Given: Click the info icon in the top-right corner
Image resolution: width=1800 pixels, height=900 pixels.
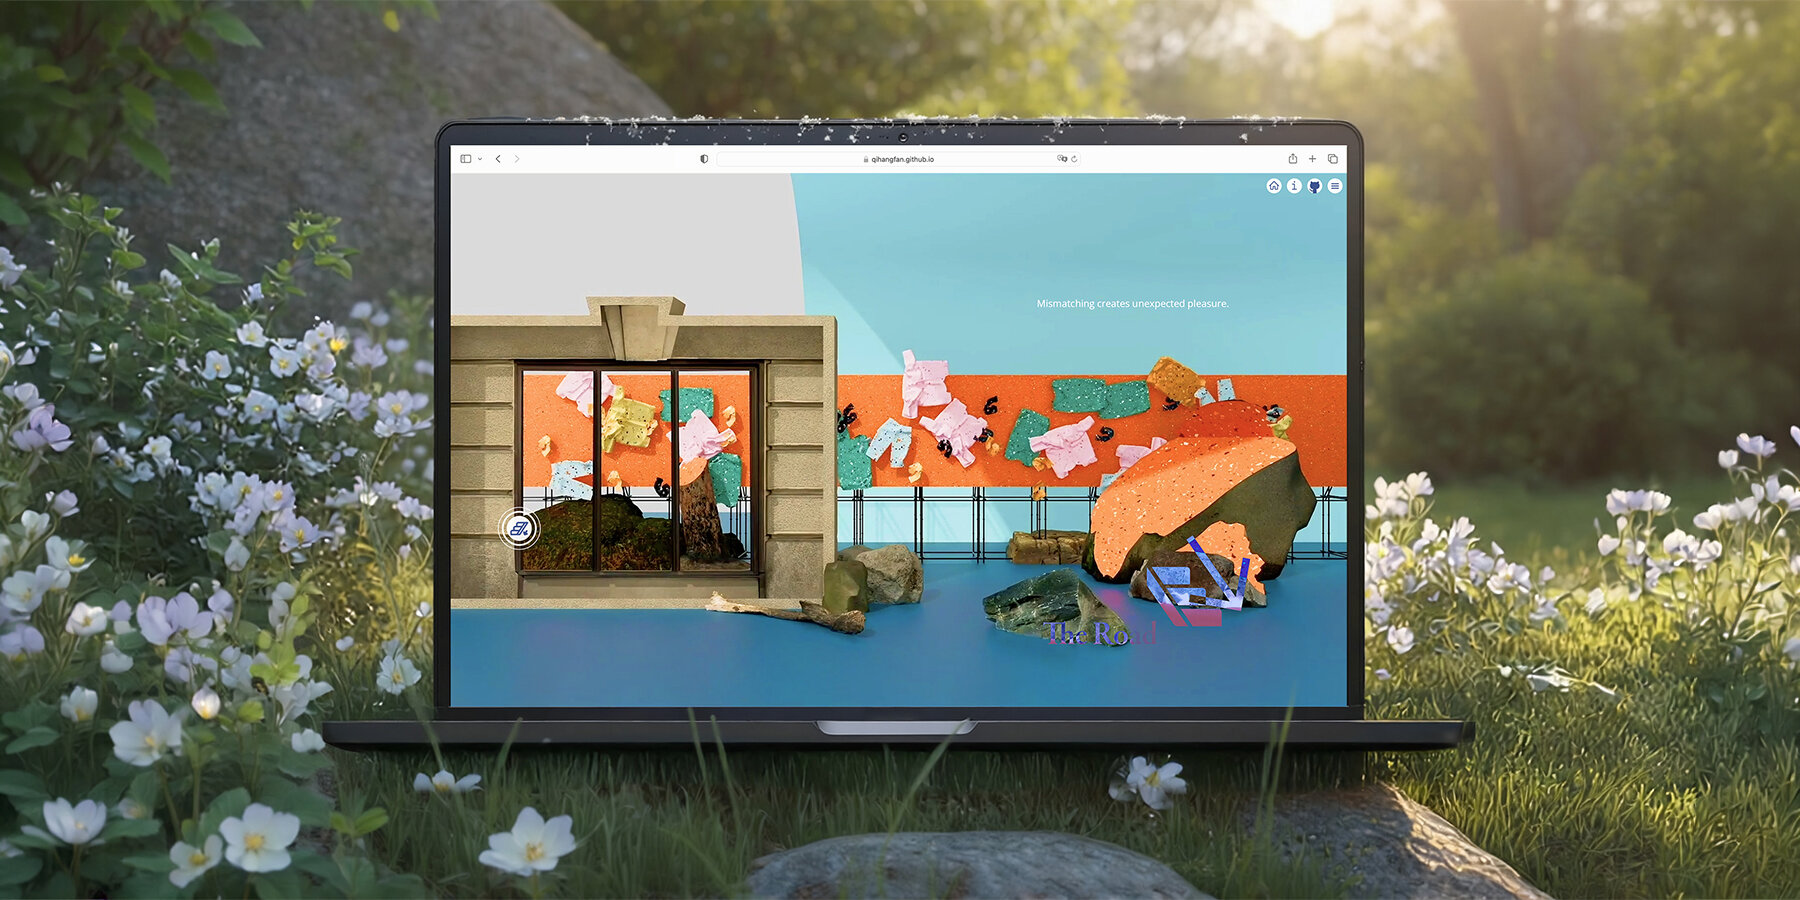Looking at the screenshot, I should pos(1295,186).
